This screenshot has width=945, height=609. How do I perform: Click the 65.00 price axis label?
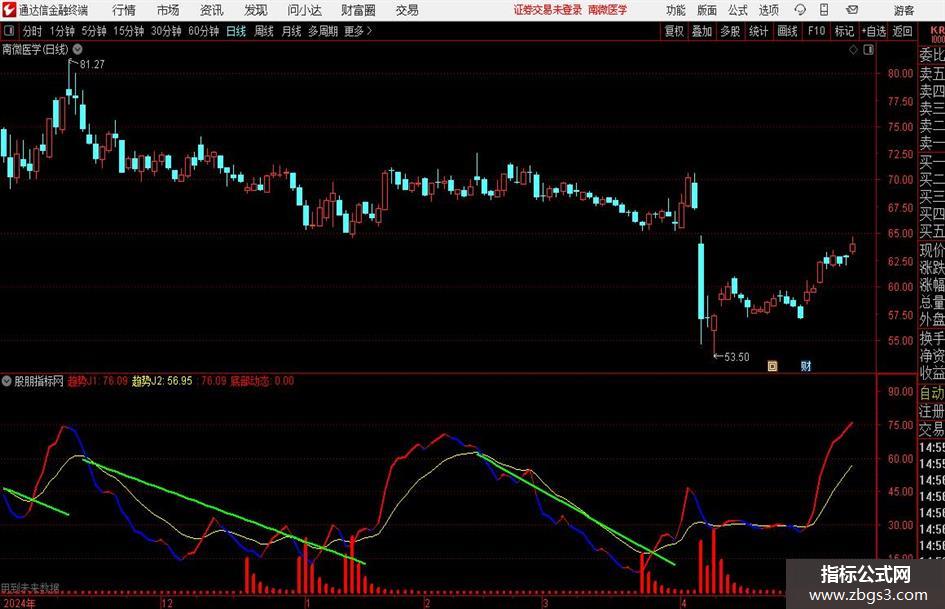[x=900, y=233]
